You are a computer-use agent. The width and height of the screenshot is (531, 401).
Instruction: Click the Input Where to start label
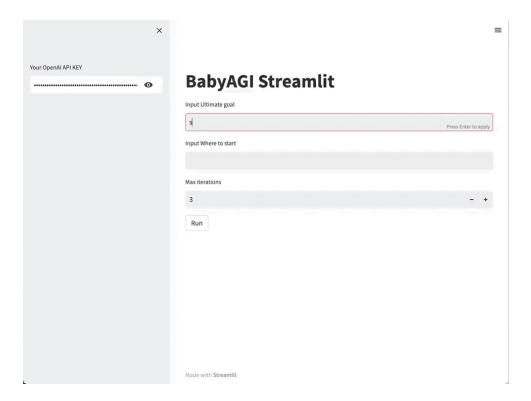pos(211,143)
